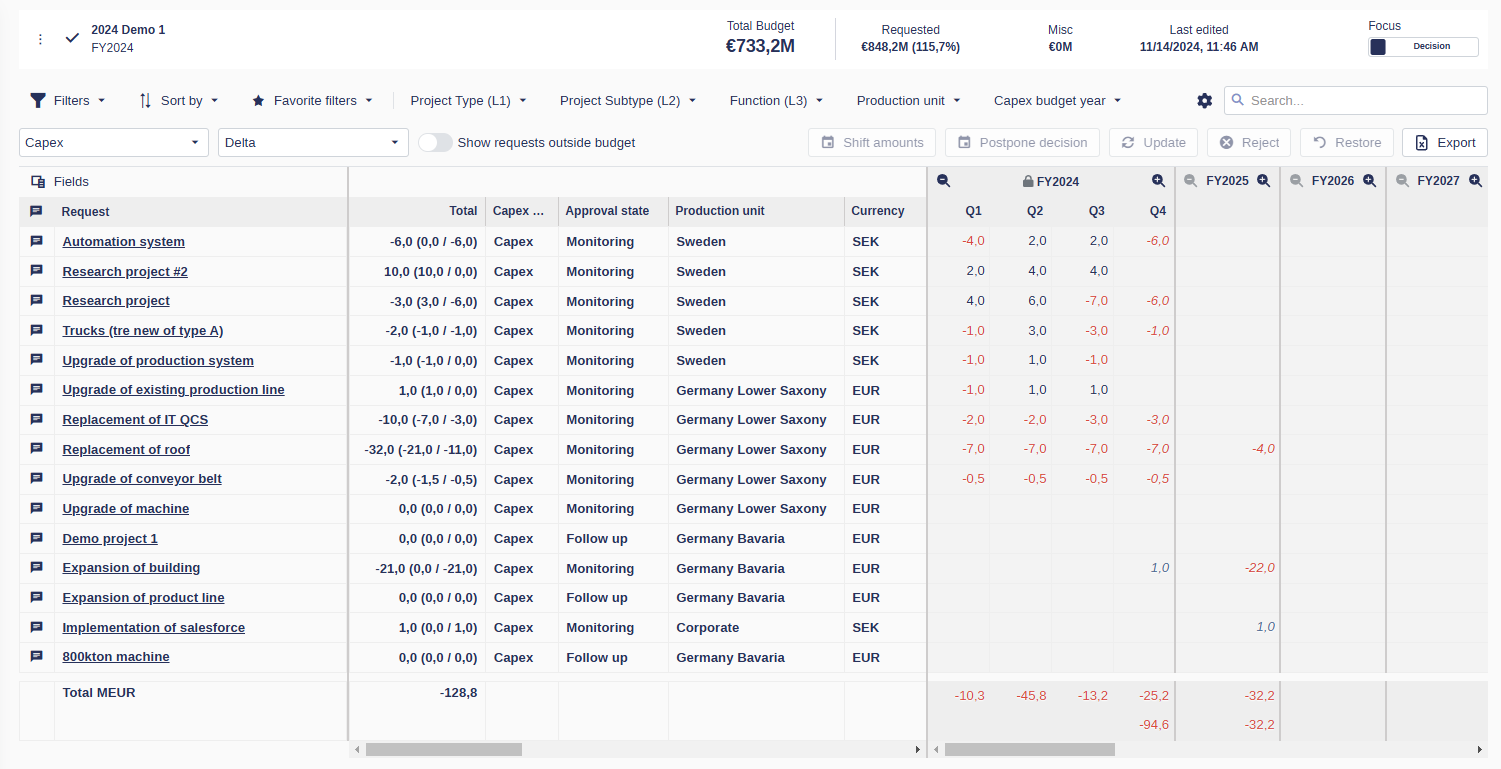Open the three-dot menu beside 2024 Demo 1
The height and width of the screenshot is (769, 1501).
[x=40, y=39]
